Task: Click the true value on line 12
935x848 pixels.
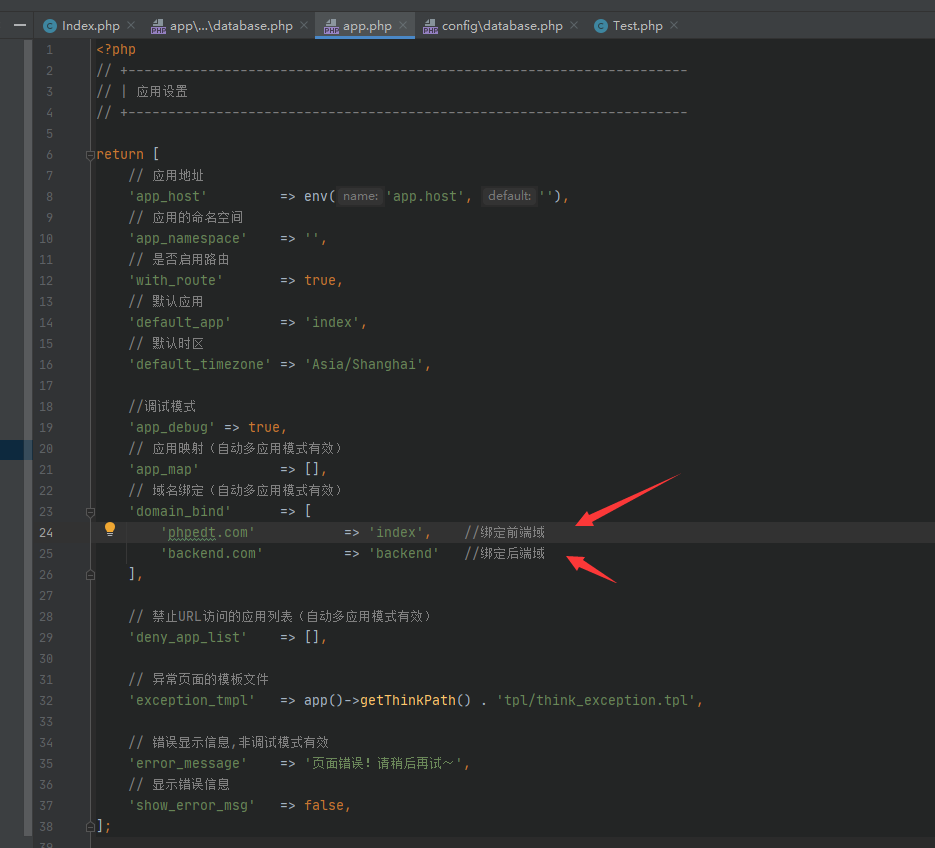Action: tap(320, 280)
